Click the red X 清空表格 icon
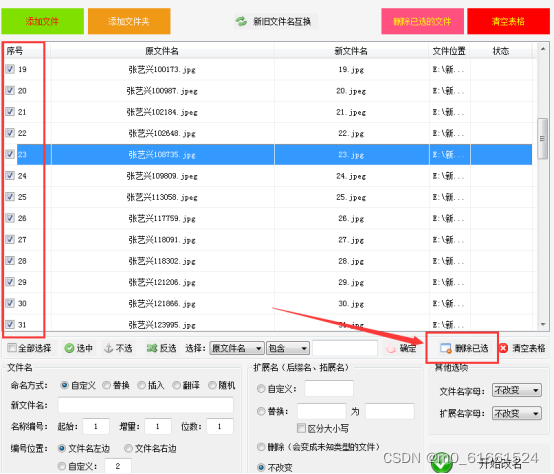This screenshot has height=474, width=554. click(x=503, y=348)
